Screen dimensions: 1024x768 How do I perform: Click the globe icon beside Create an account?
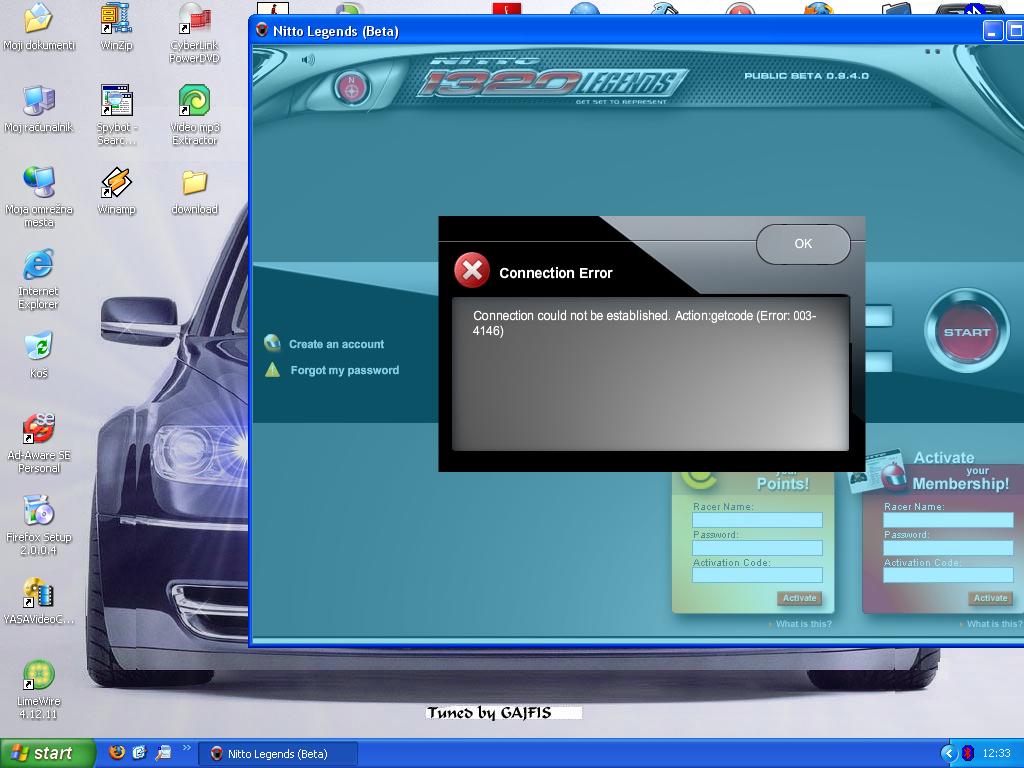pyautogui.click(x=272, y=343)
